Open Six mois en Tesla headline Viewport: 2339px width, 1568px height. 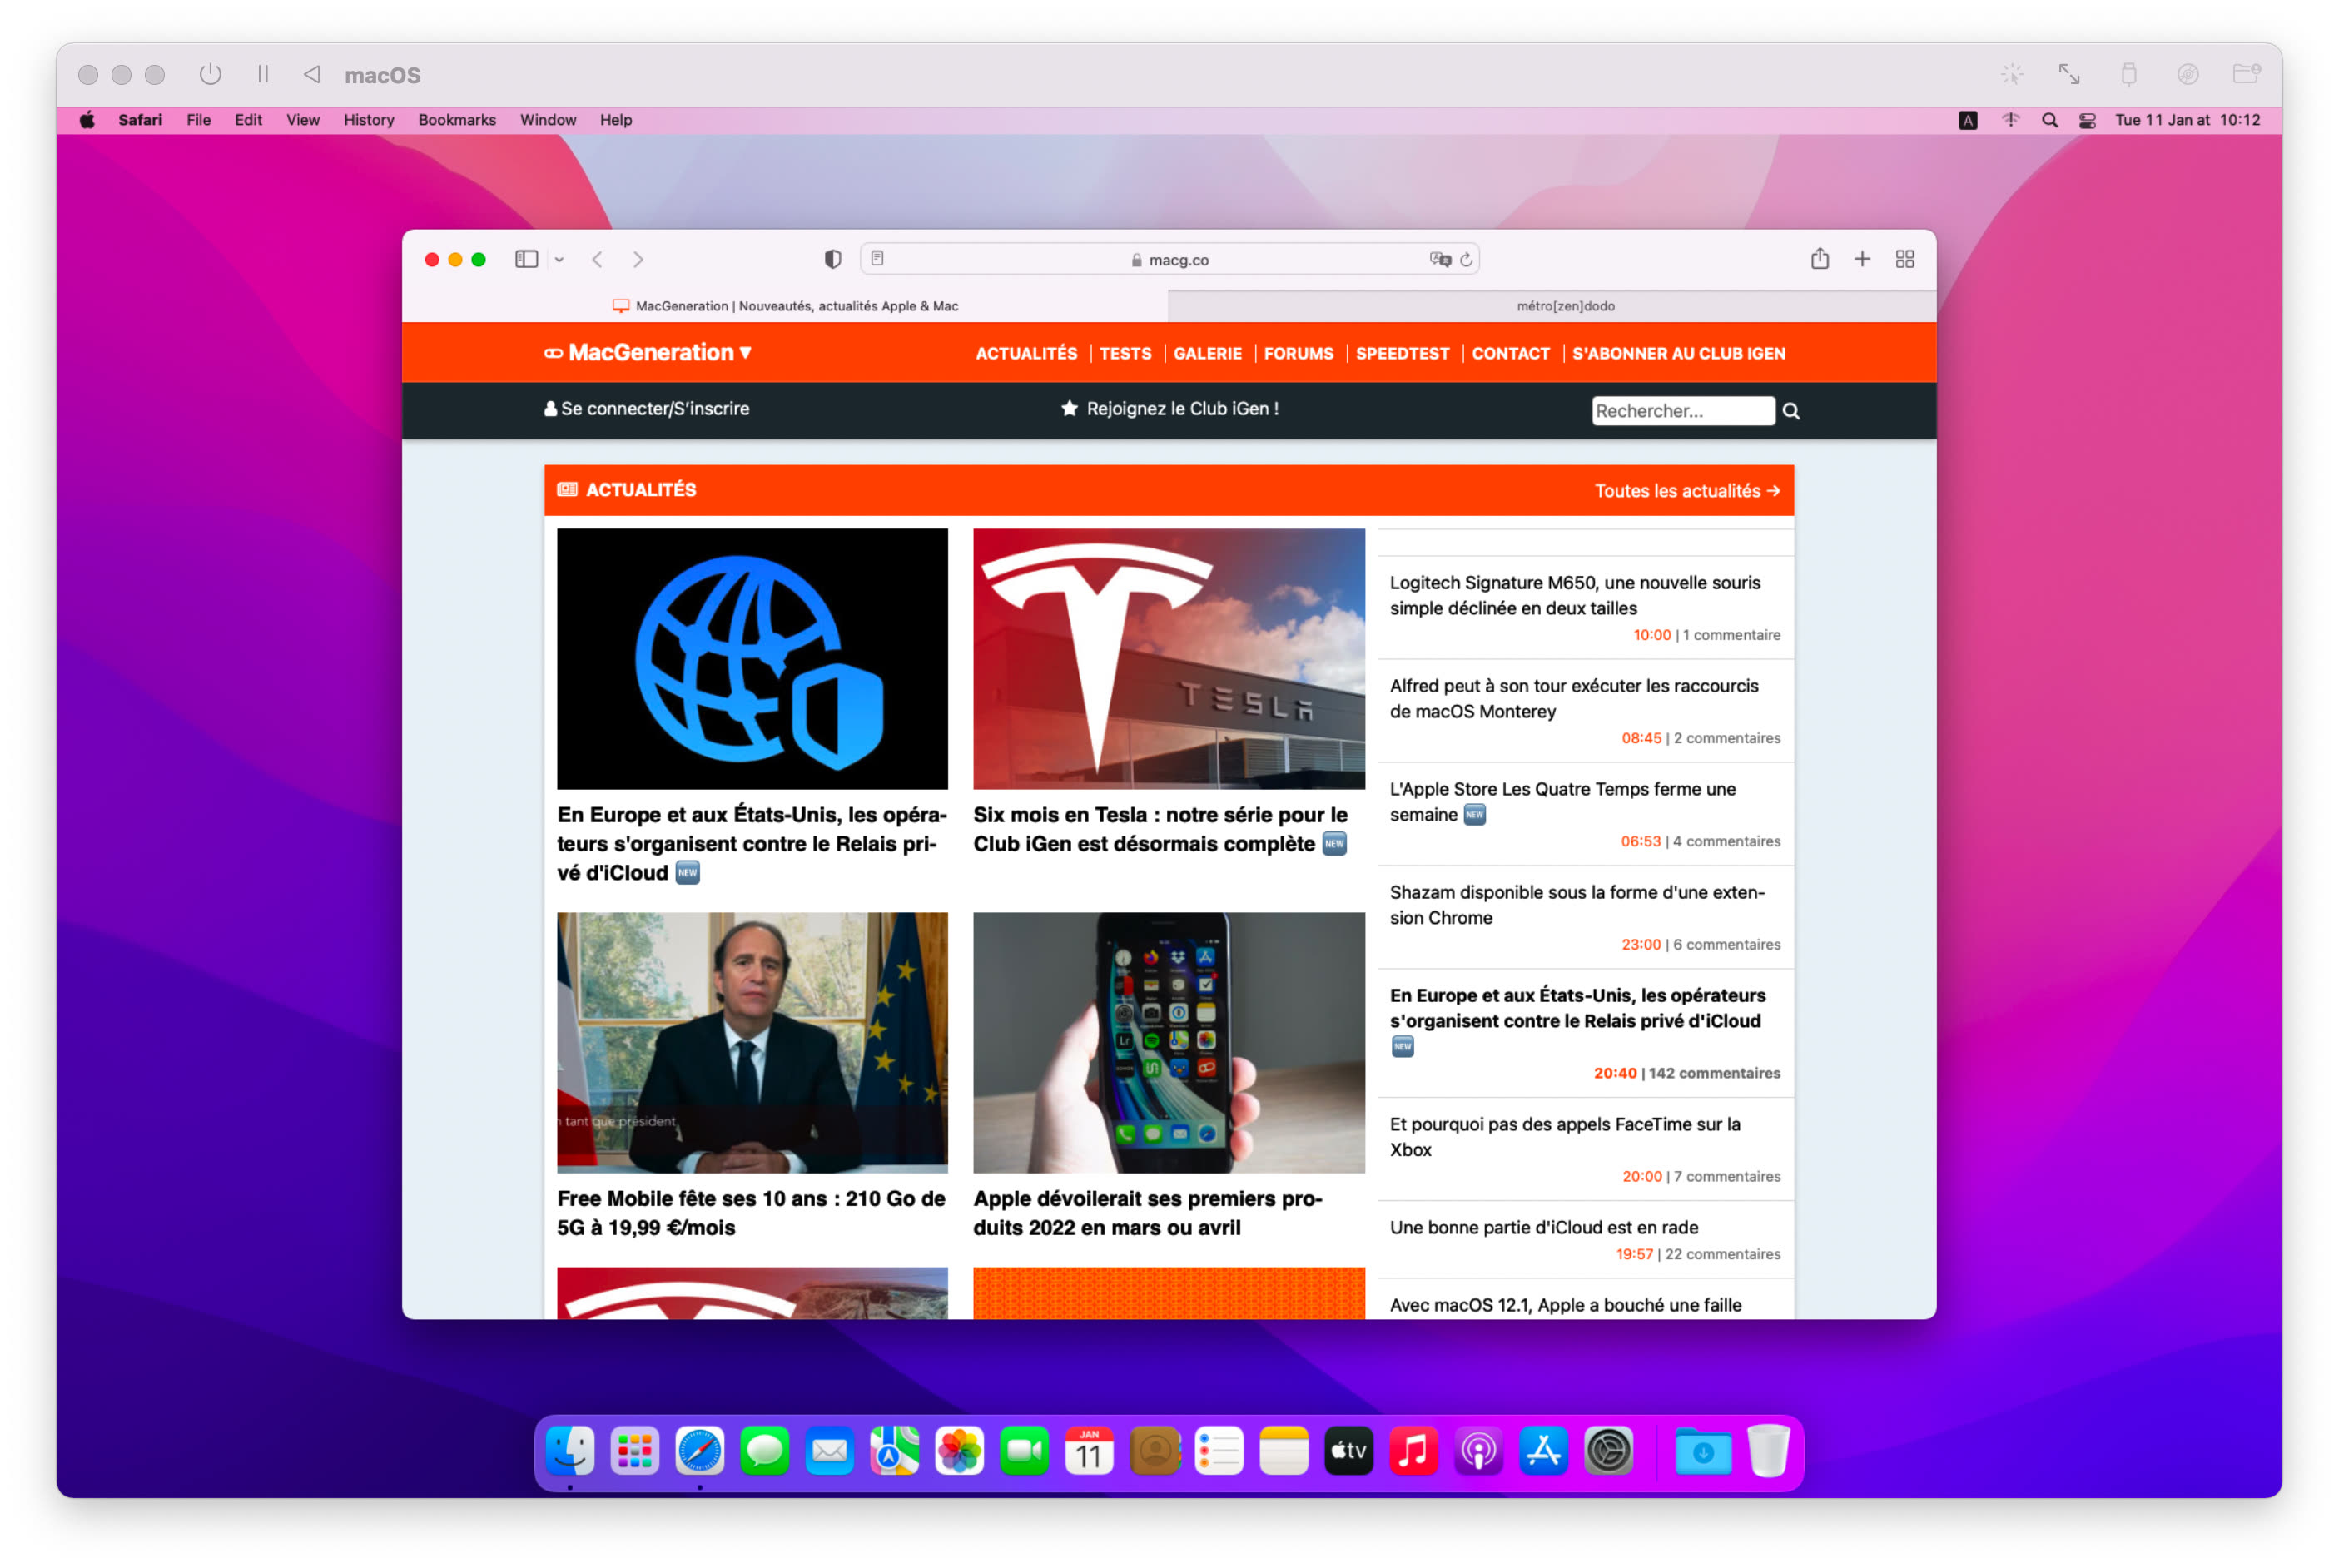pos(1160,830)
